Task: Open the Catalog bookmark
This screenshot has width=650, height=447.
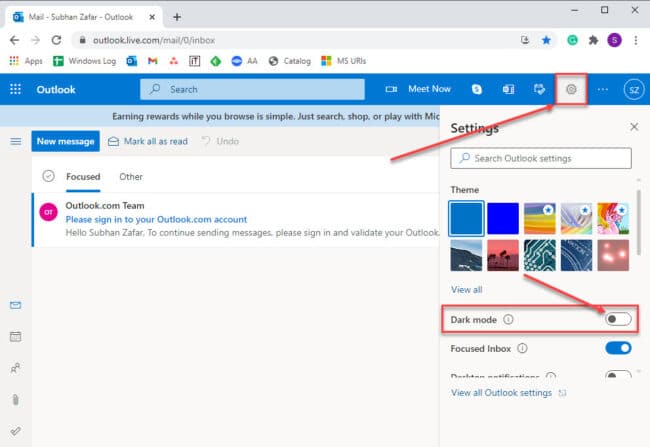Action: click(290, 61)
